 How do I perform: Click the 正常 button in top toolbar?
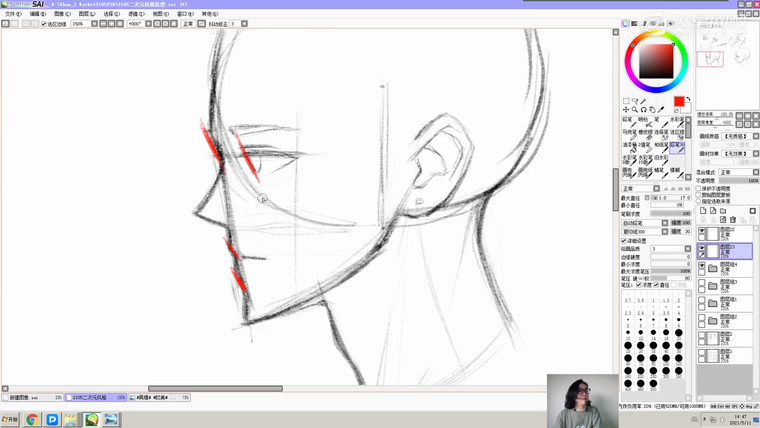[187, 24]
